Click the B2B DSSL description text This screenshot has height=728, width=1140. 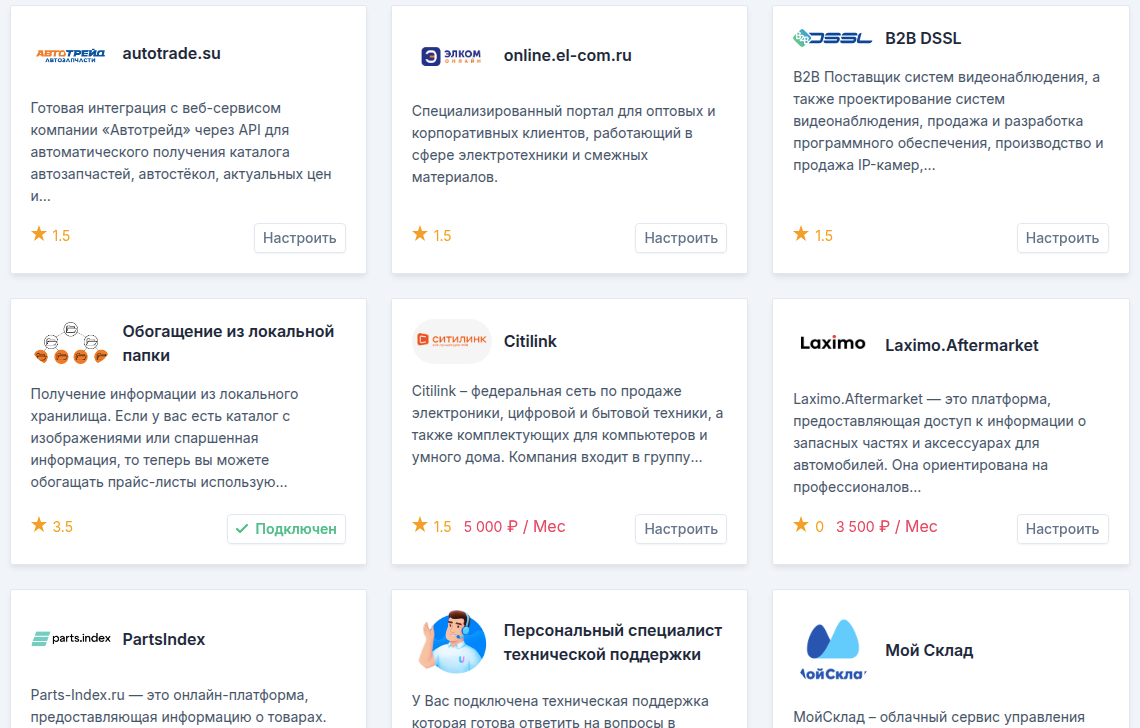click(948, 121)
